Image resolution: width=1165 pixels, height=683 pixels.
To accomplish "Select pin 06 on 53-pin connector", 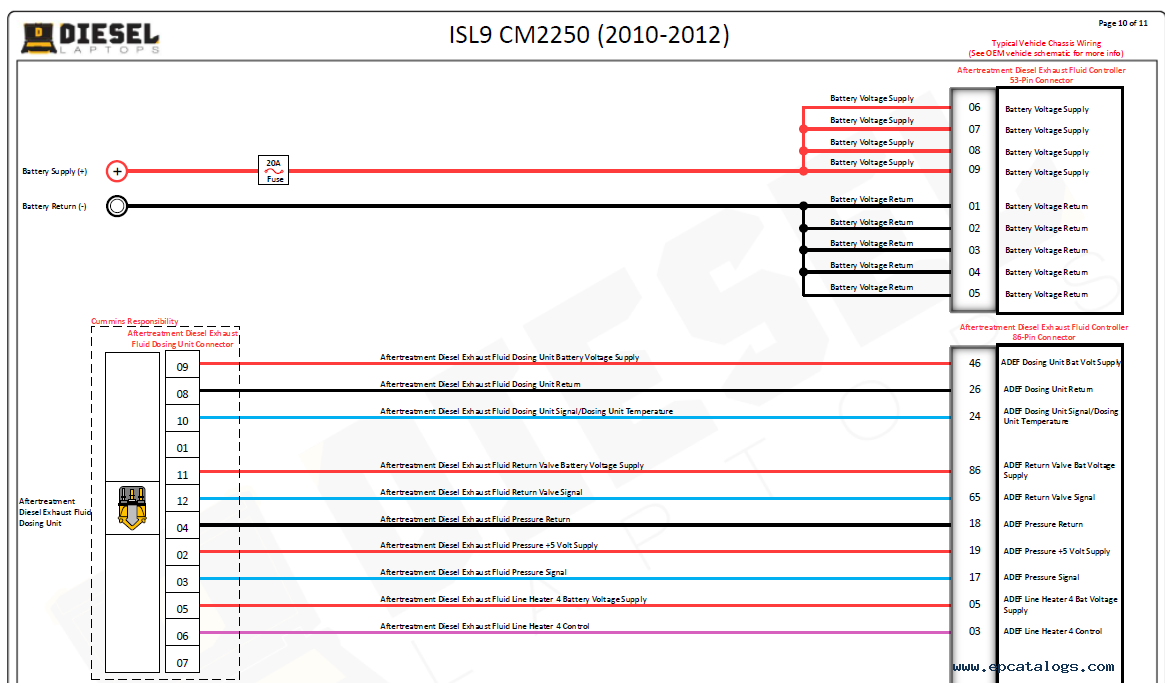I will (x=974, y=108).
